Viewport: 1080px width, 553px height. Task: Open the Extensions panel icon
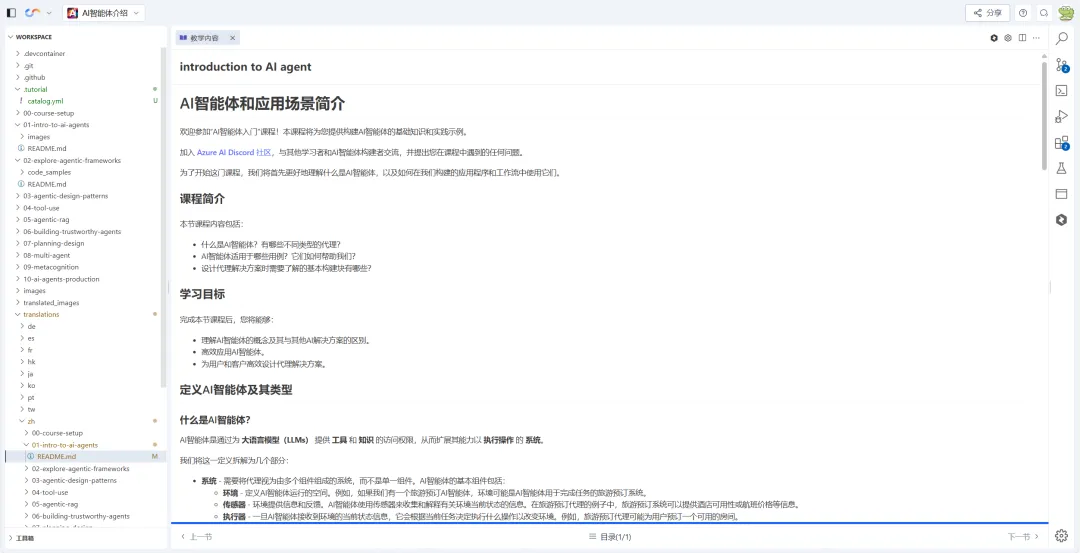click(1061, 143)
